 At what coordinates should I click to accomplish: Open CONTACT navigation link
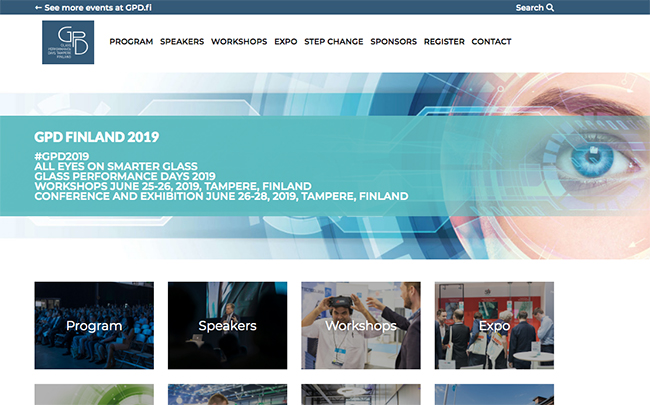491,41
